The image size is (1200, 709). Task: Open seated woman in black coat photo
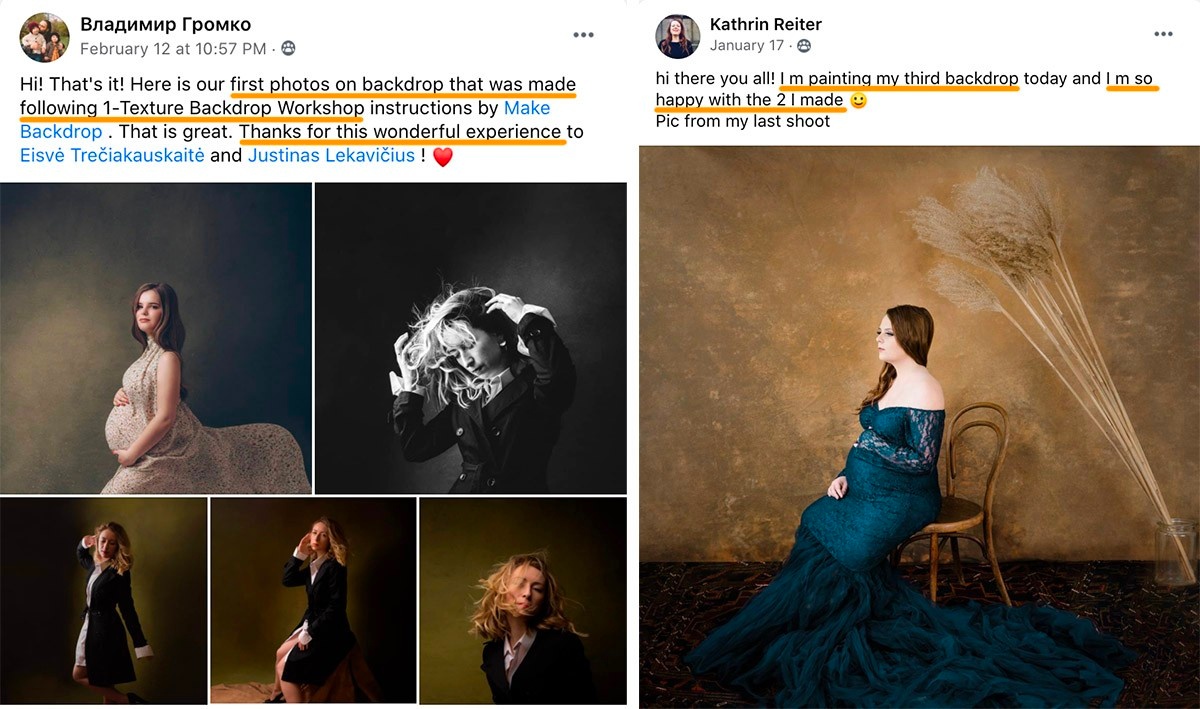(313, 600)
